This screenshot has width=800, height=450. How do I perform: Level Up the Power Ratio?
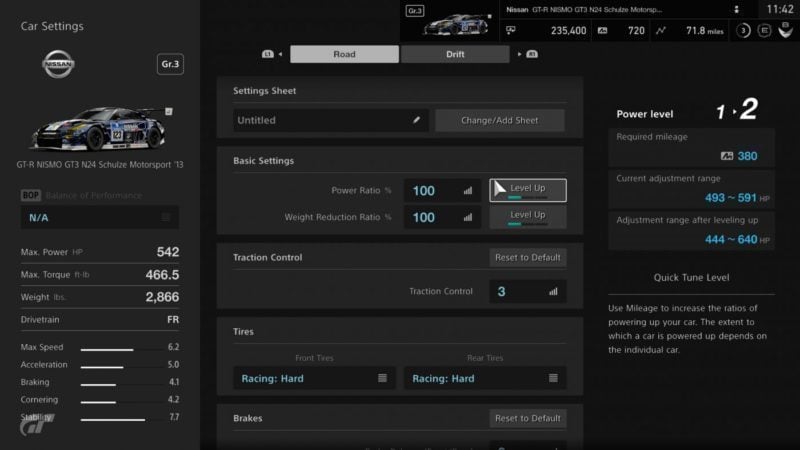click(528, 190)
